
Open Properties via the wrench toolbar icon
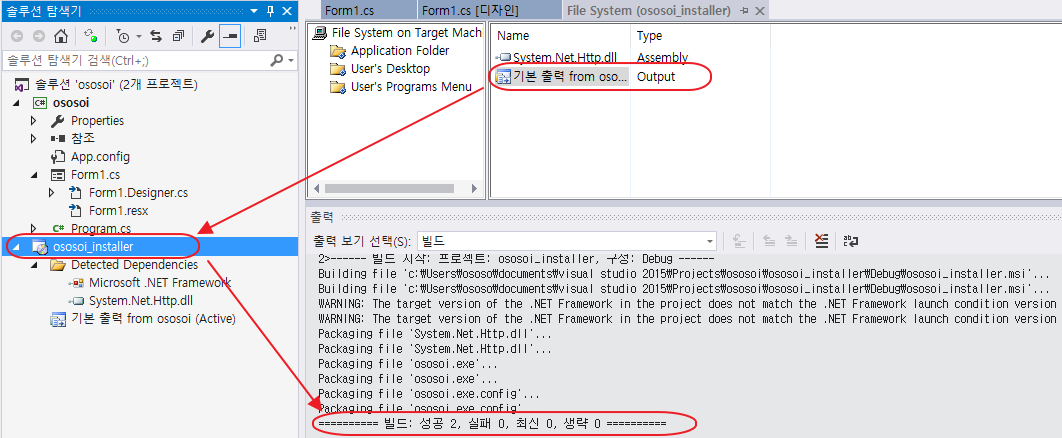(207, 36)
